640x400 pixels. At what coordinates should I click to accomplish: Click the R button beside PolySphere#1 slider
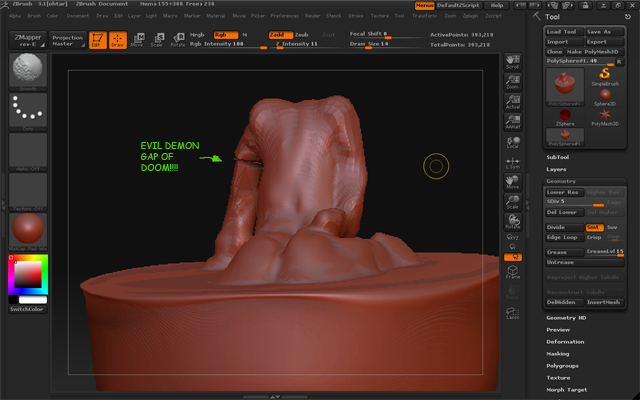[x=619, y=62]
